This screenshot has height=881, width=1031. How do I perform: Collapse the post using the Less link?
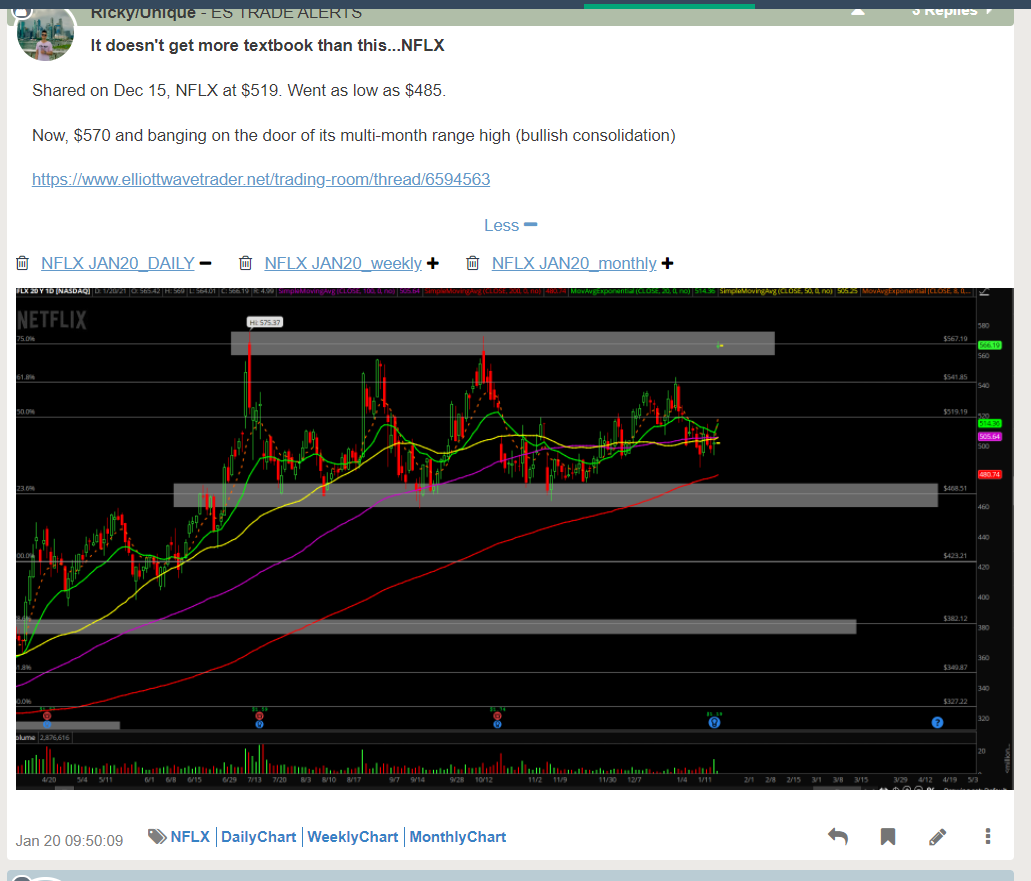pos(511,226)
